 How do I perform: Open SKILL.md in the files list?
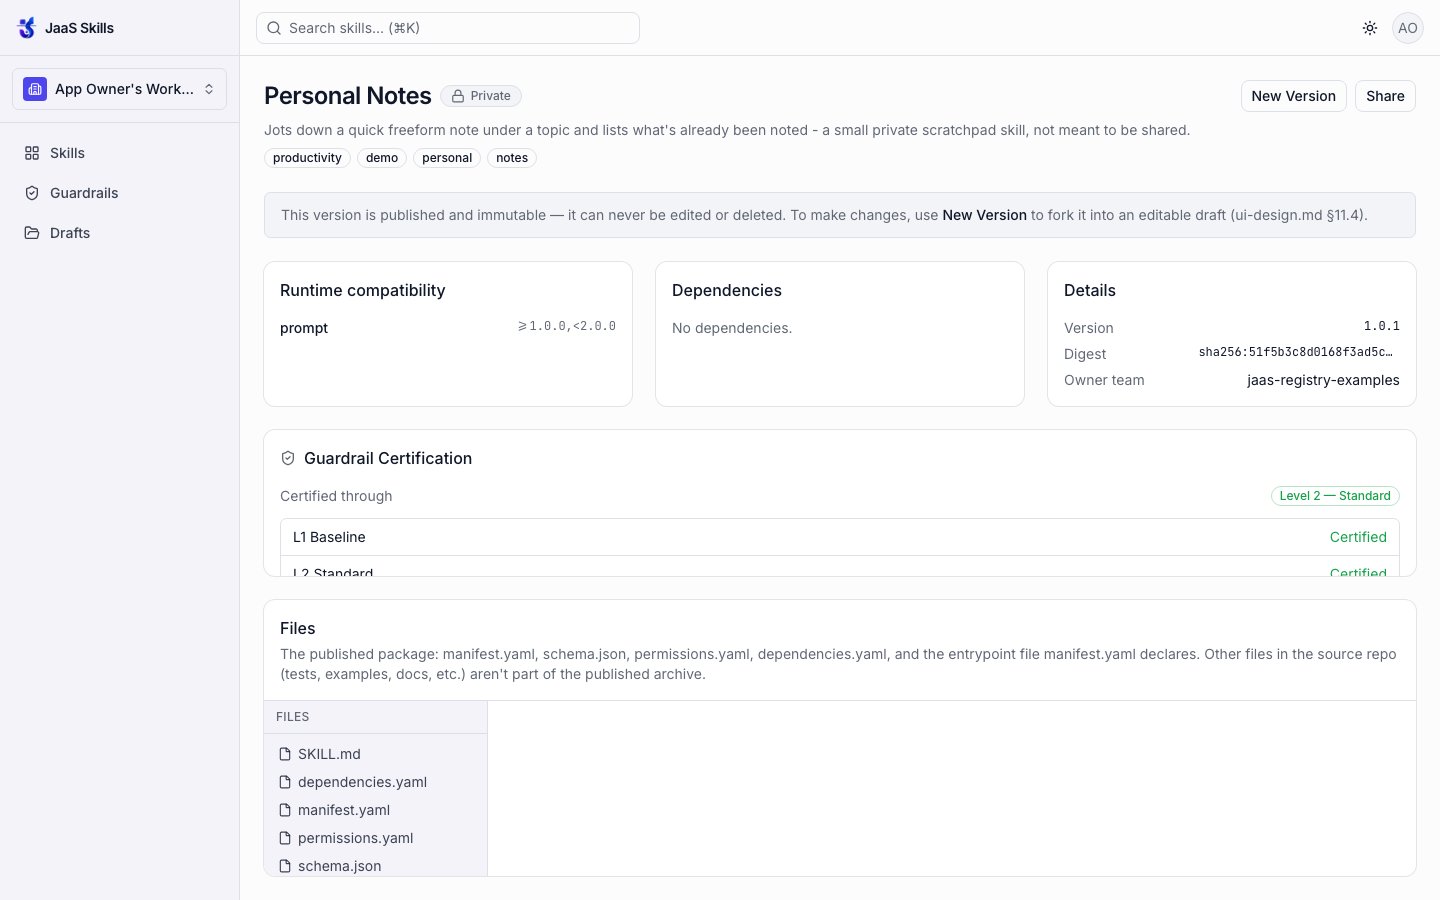(375, 754)
